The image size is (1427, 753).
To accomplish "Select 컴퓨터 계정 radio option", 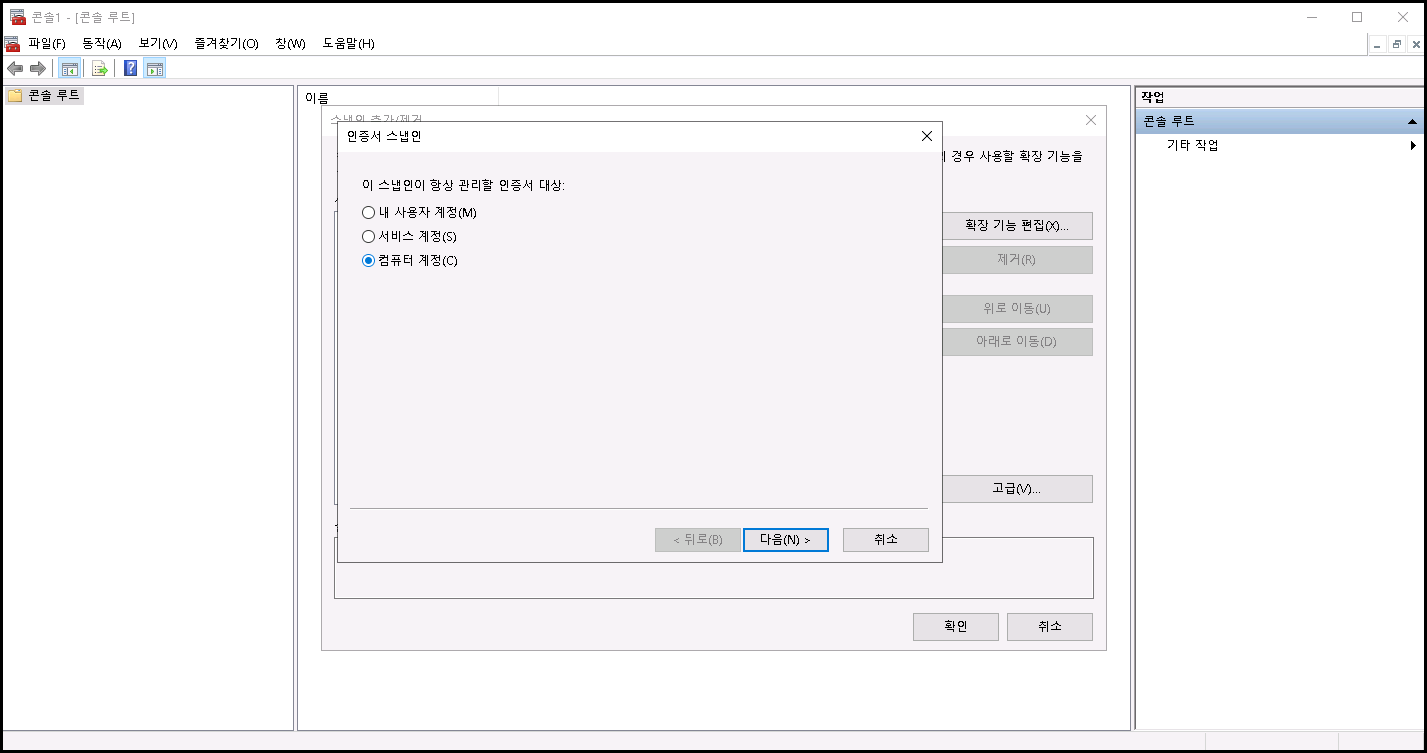I will coord(368,261).
